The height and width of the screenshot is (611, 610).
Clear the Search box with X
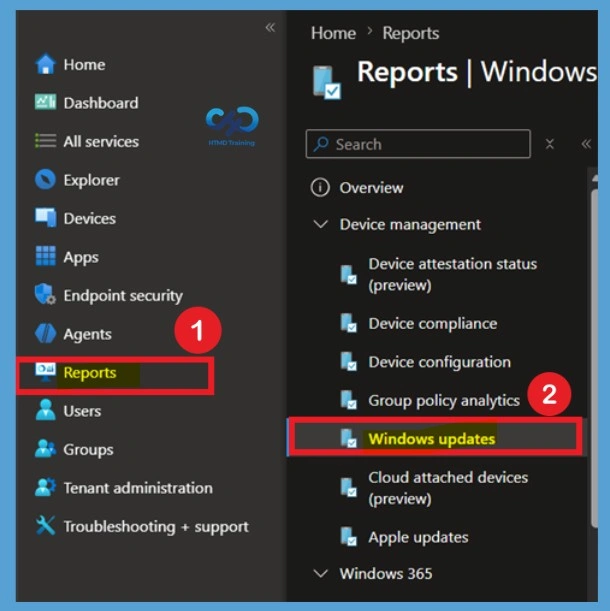pyautogui.click(x=550, y=144)
